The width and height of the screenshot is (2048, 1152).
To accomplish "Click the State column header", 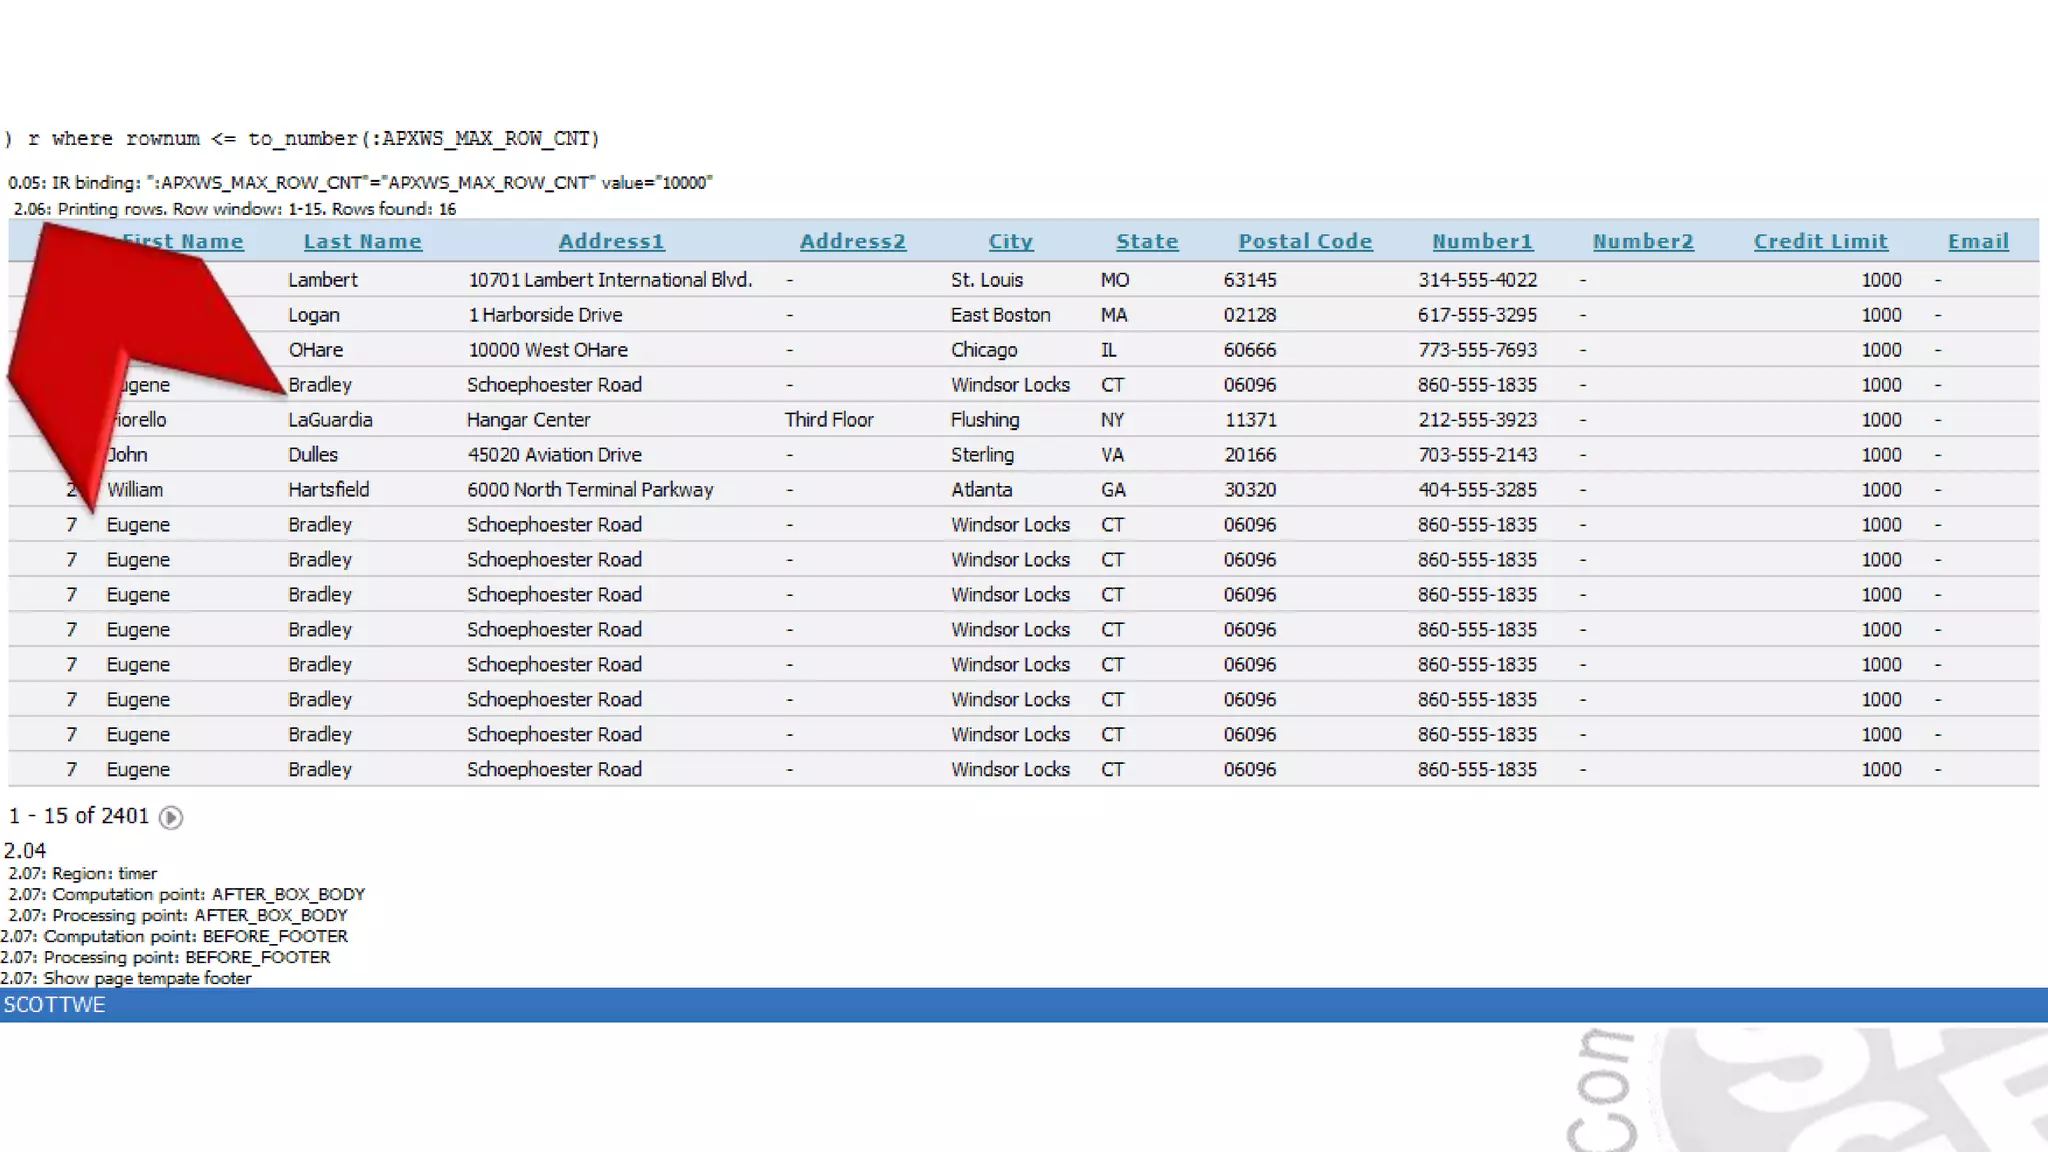I will (1147, 241).
